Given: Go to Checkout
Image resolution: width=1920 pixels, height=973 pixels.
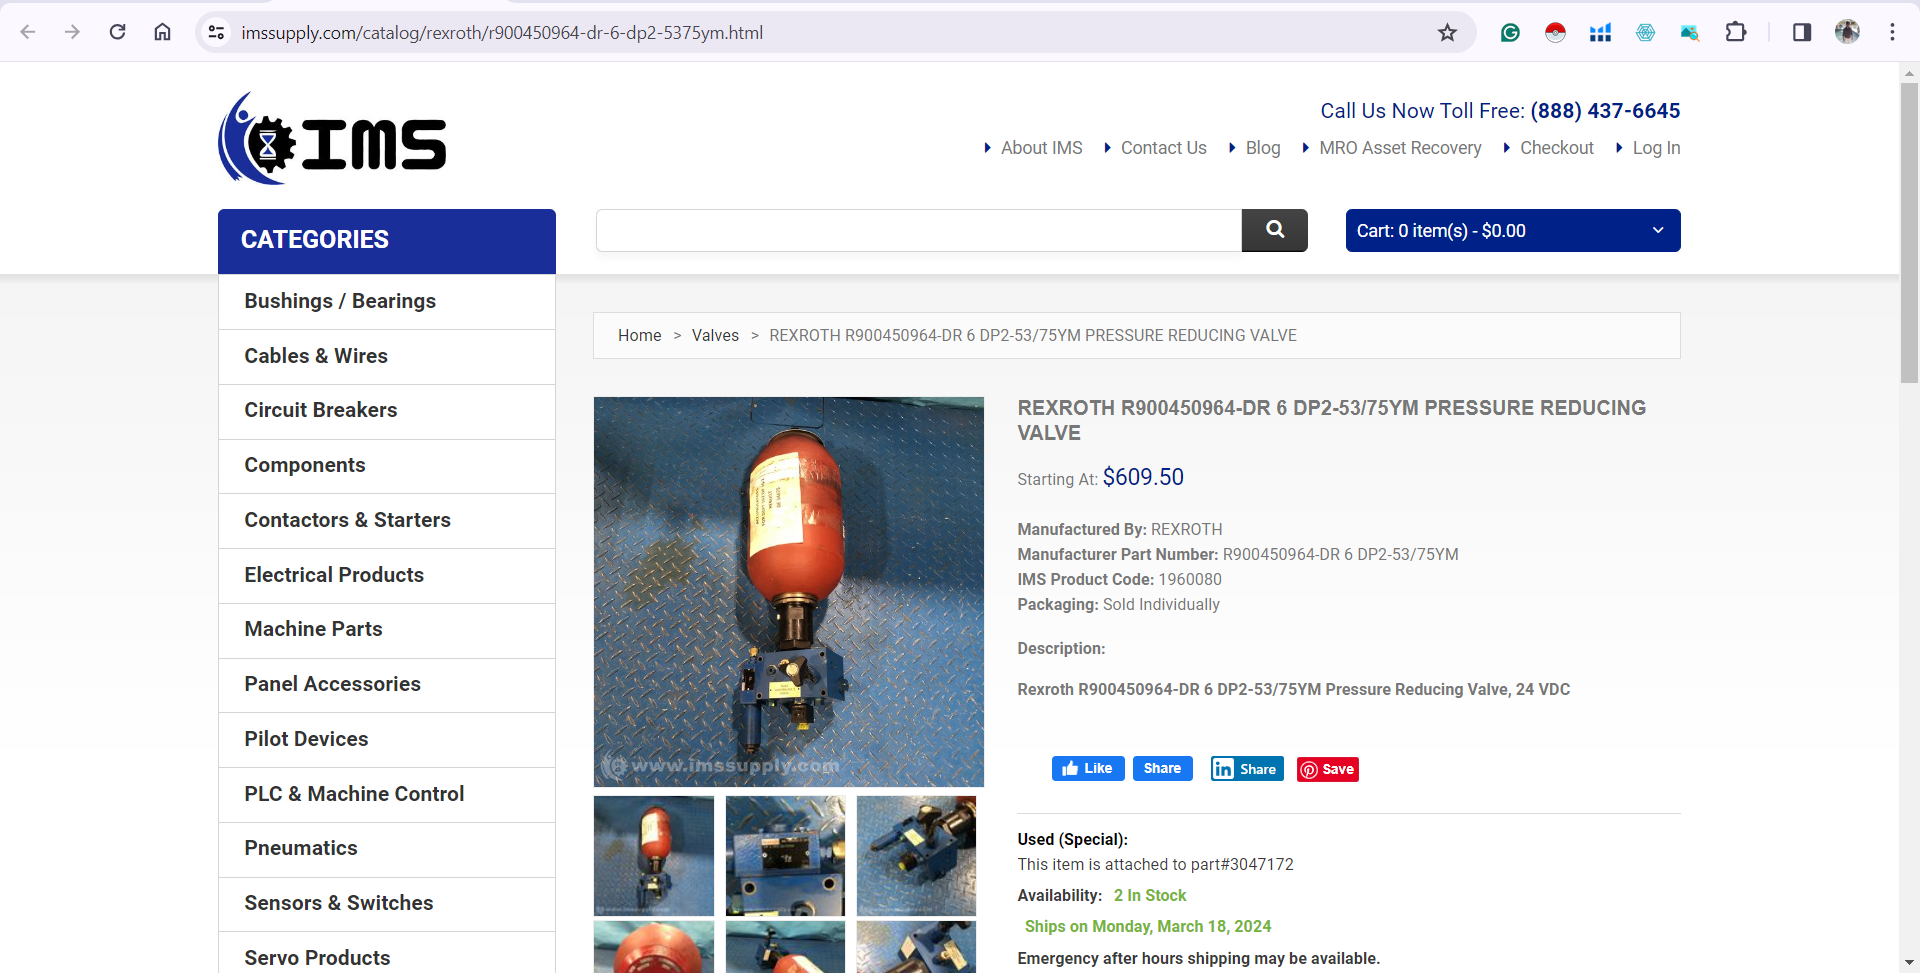Looking at the screenshot, I should (x=1557, y=148).
